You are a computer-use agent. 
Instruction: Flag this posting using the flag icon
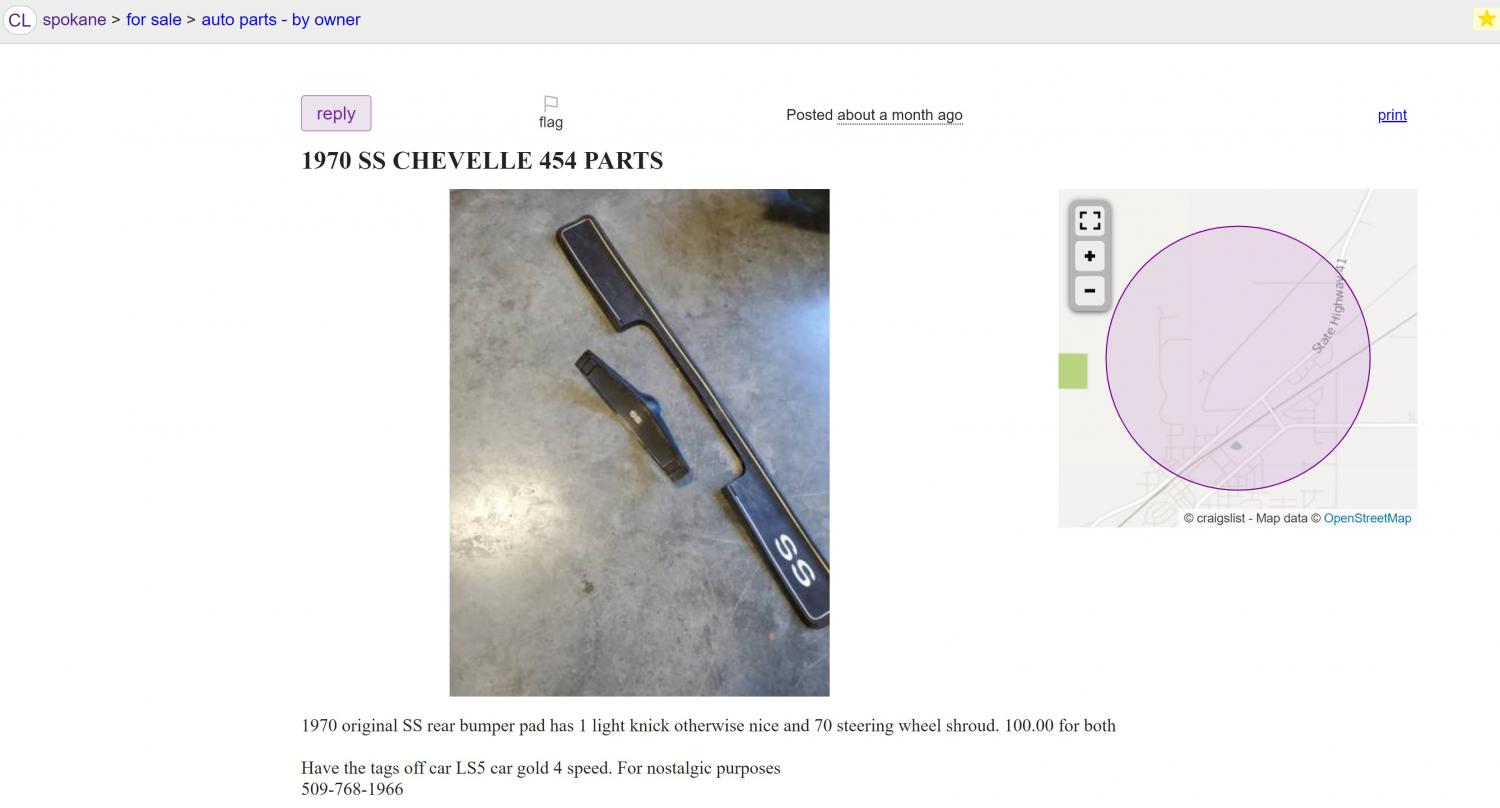click(551, 113)
